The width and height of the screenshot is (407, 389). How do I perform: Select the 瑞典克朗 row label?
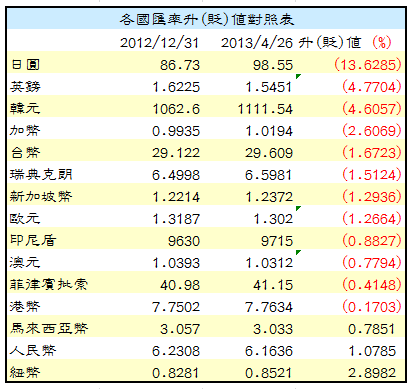click(41, 175)
